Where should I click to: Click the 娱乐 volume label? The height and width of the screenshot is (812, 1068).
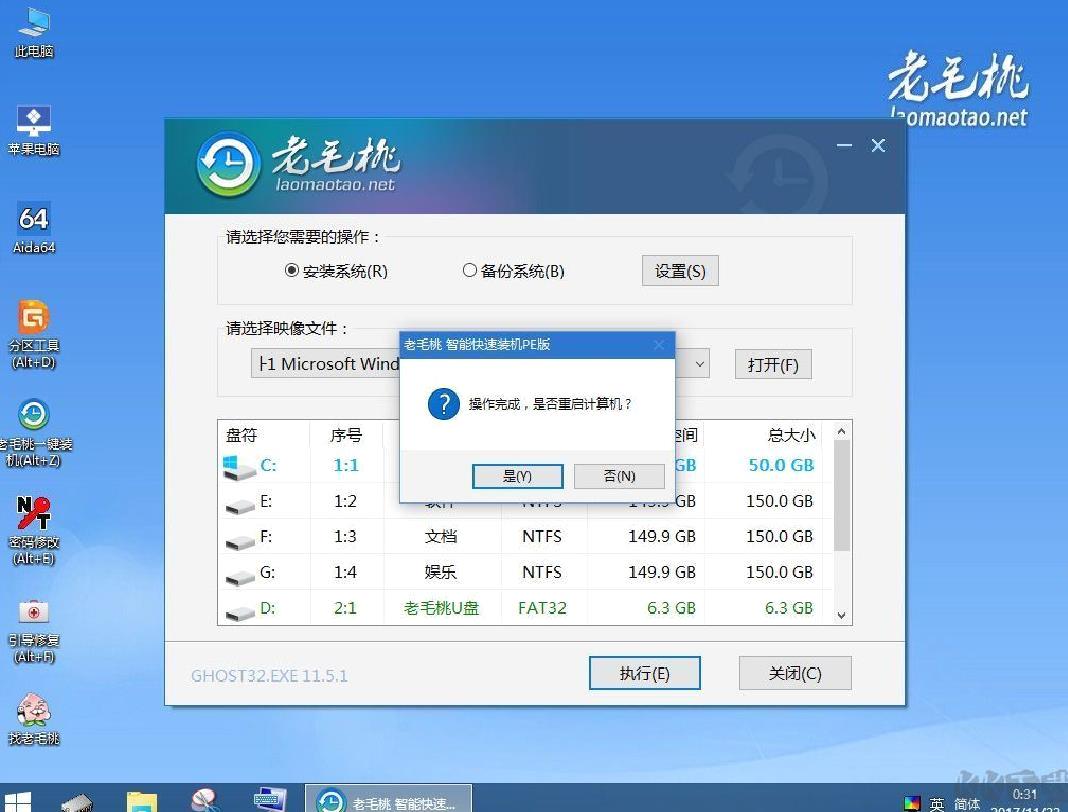(441, 572)
